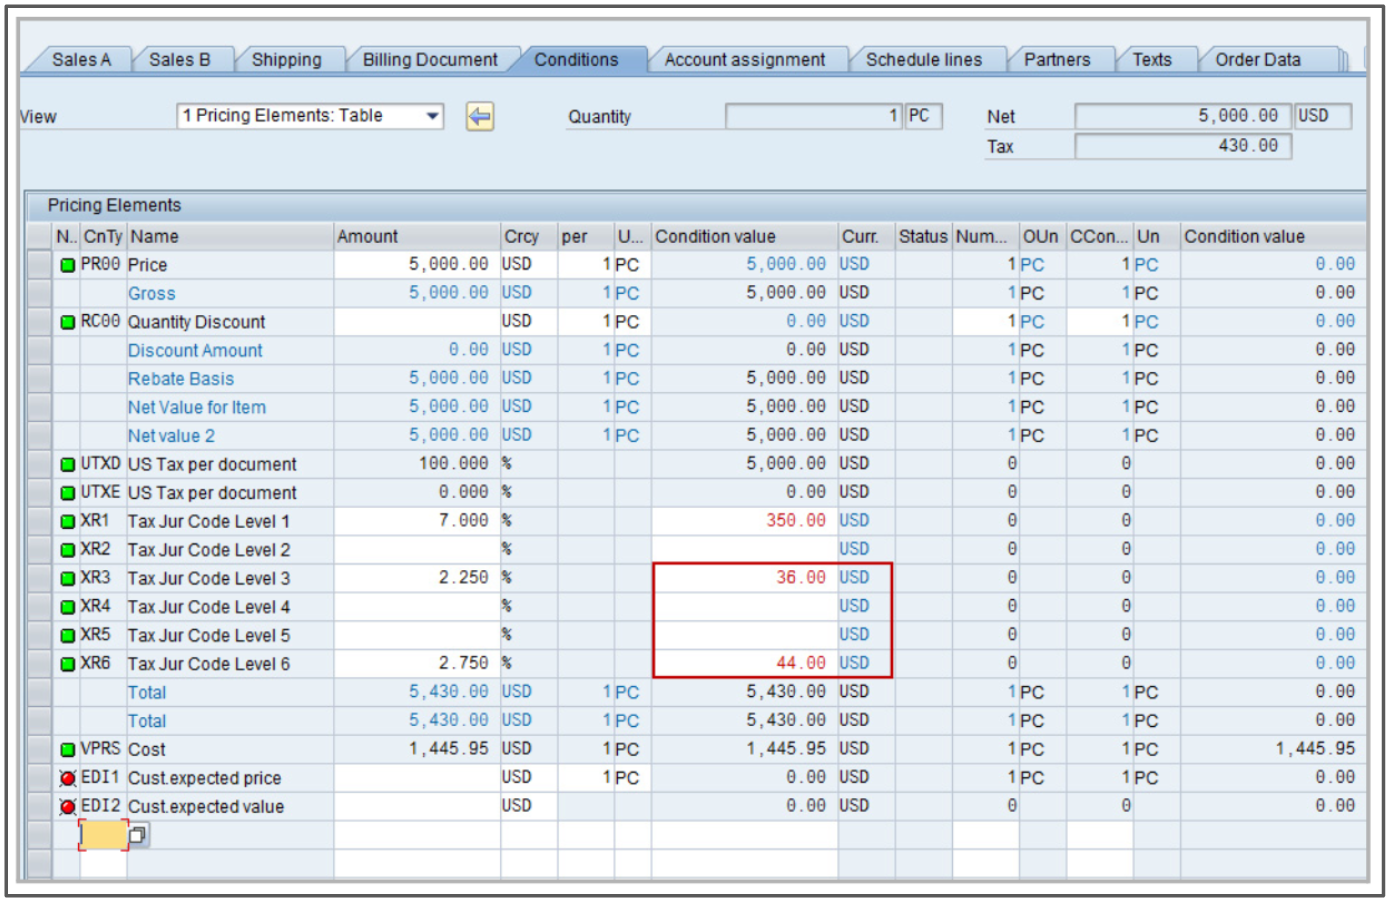This screenshot has width=1394, height=904.
Task: Click the yellow back arrow icon beside View
Action: [479, 117]
